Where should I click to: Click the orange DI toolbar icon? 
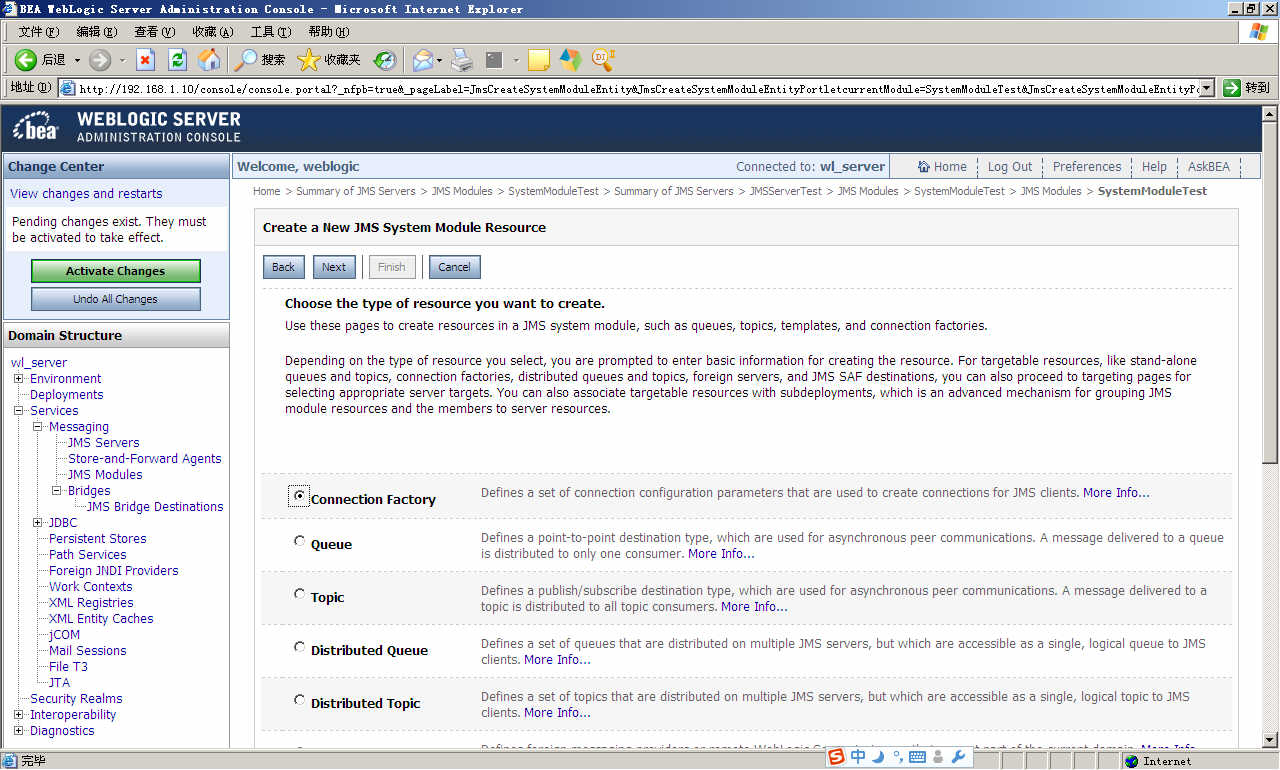click(603, 60)
